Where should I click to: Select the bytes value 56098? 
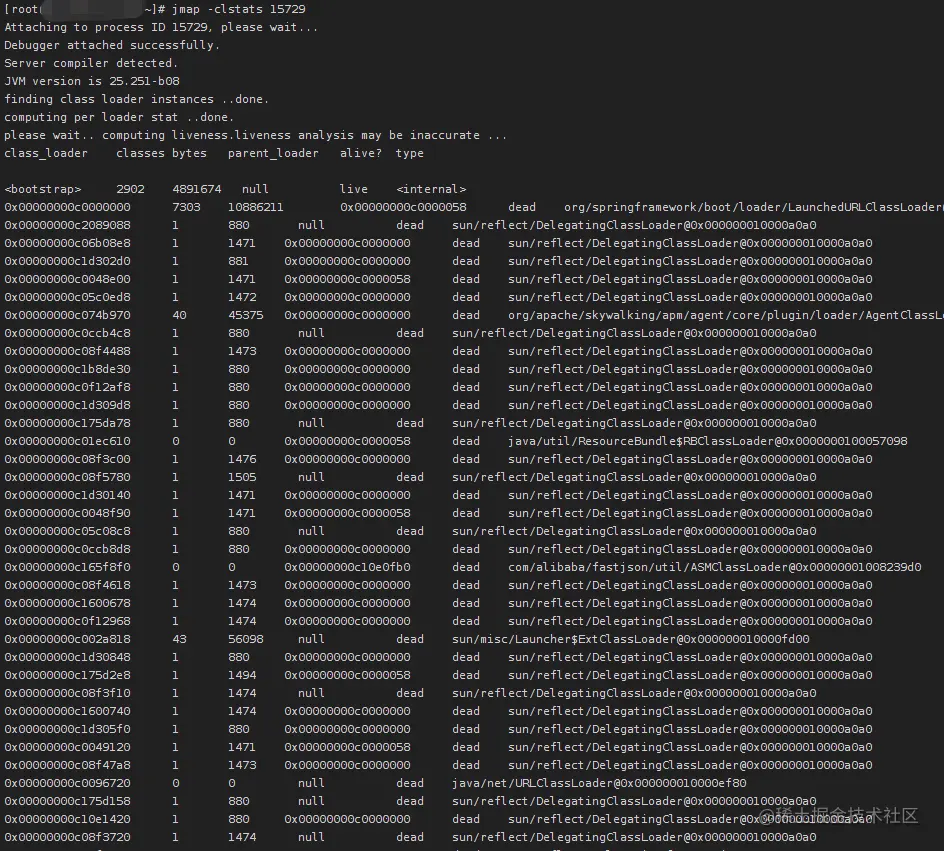tap(246, 639)
